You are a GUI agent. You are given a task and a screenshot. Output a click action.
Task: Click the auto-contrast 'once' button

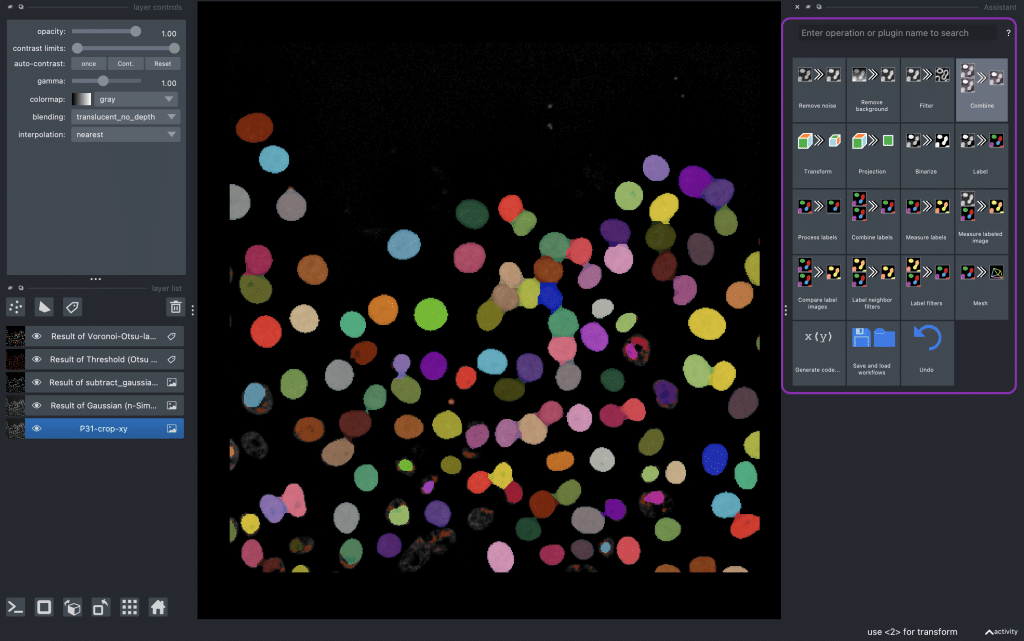(x=89, y=64)
